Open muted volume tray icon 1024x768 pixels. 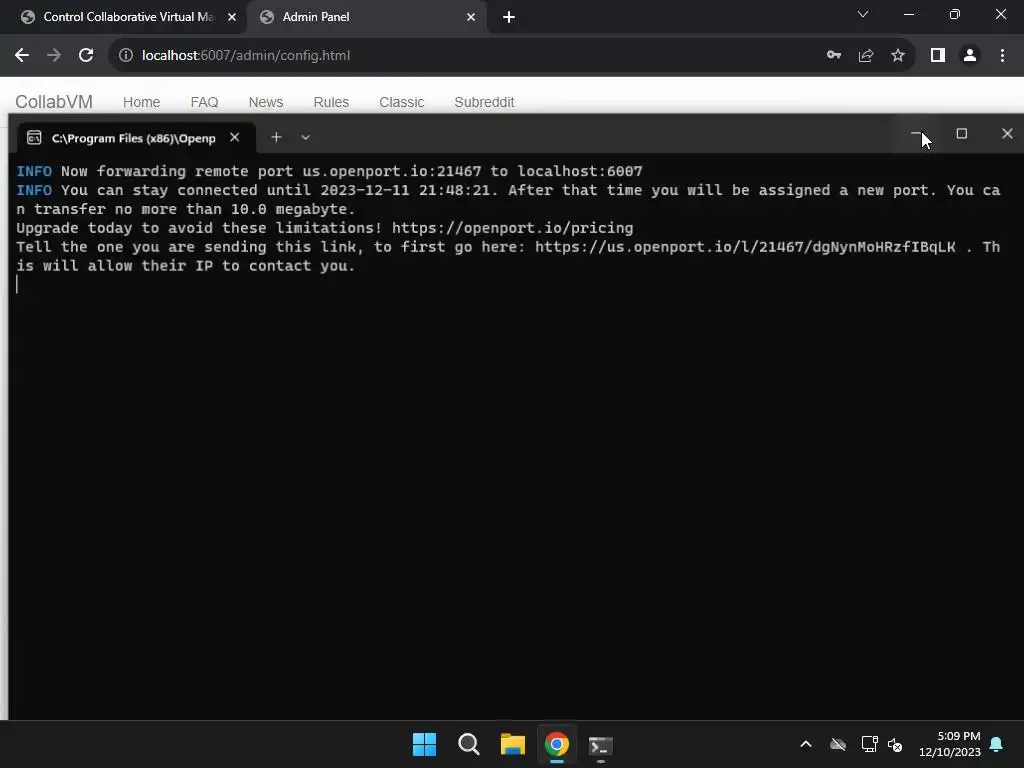point(895,744)
